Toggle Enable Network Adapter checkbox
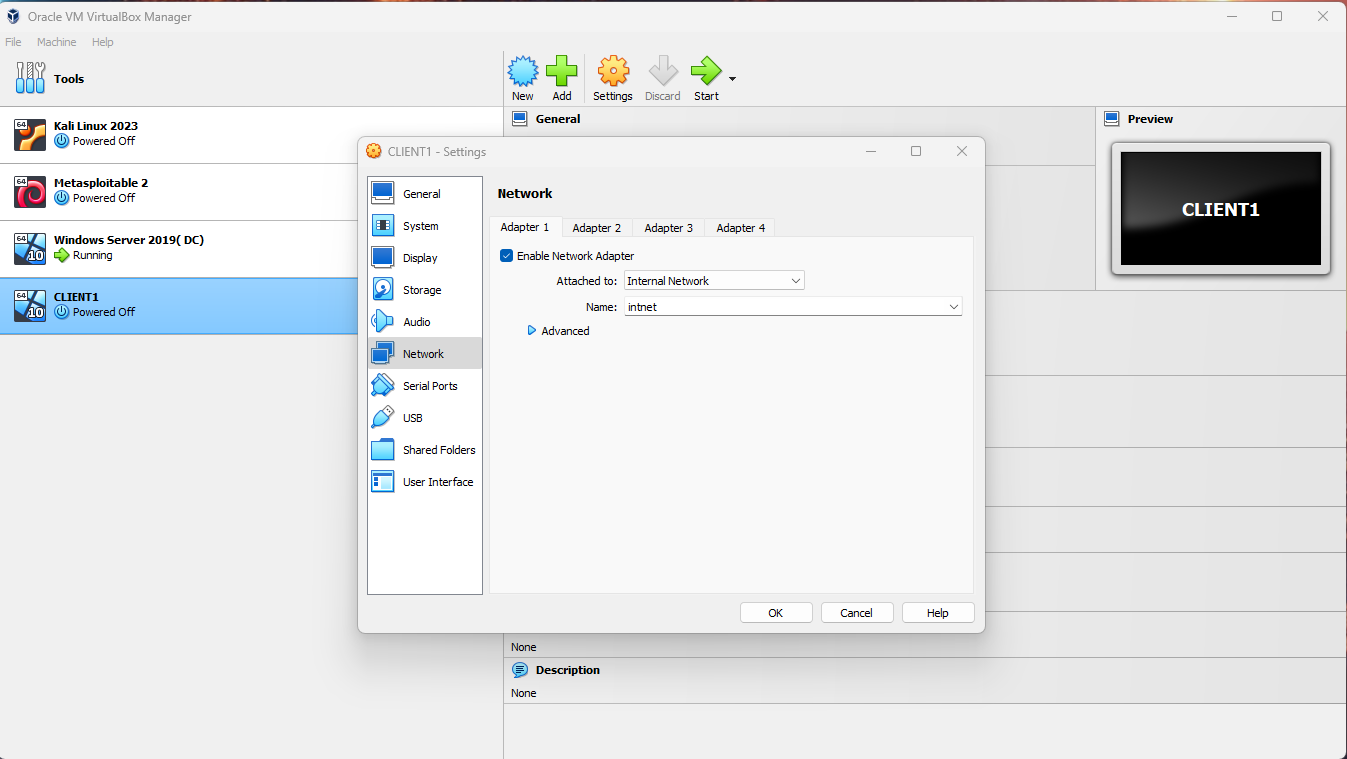1347x759 pixels. (x=507, y=256)
